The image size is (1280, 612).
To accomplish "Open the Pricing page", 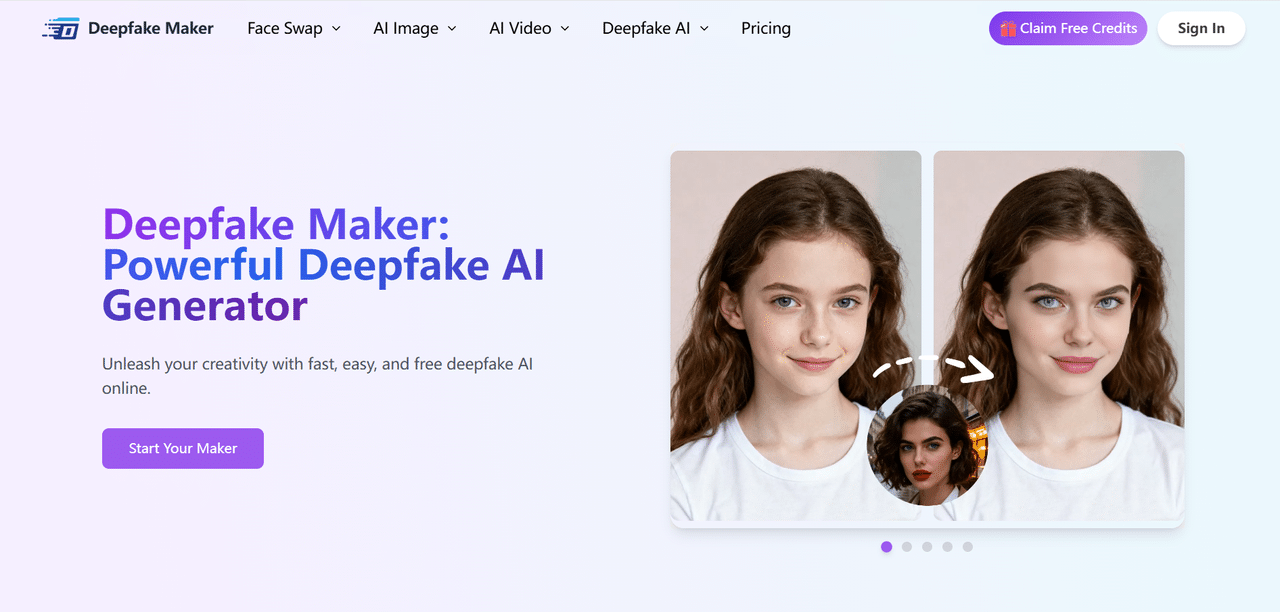I will [x=765, y=28].
